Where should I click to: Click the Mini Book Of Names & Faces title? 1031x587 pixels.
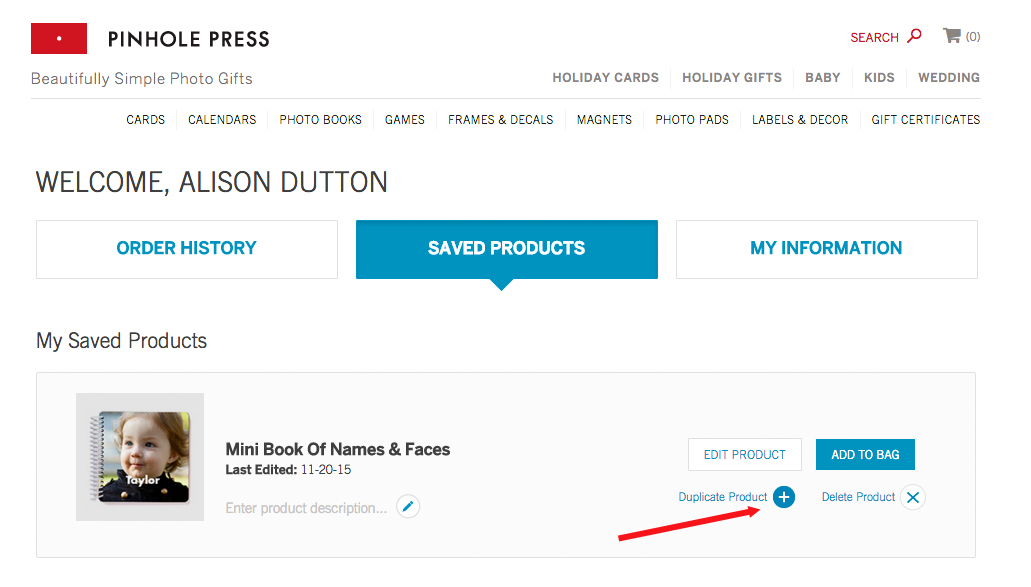point(338,450)
